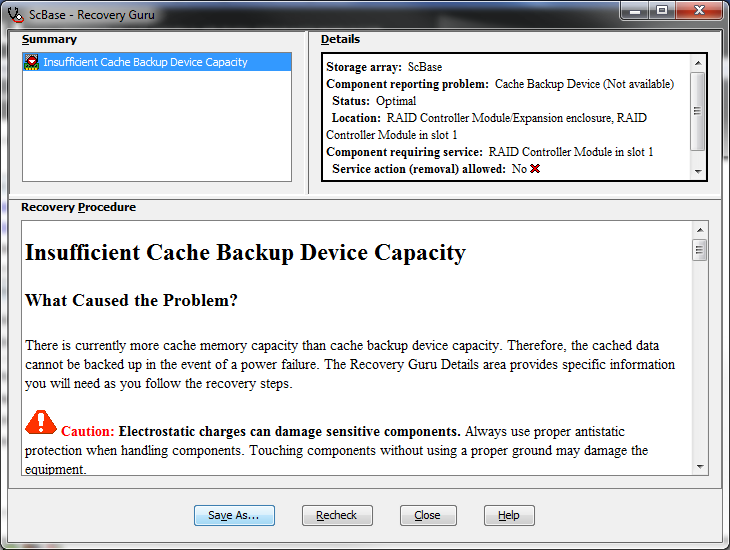This screenshot has width=730, height=550.
Task: Click the stethoscope icon in the title bar
Action: click(x=15, y=15)
